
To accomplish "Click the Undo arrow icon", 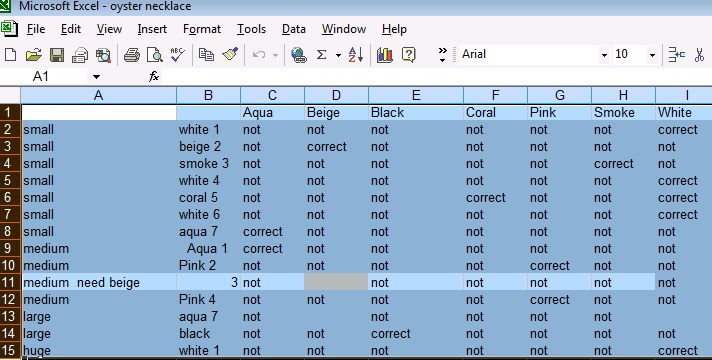I will (x=259, y=55).
